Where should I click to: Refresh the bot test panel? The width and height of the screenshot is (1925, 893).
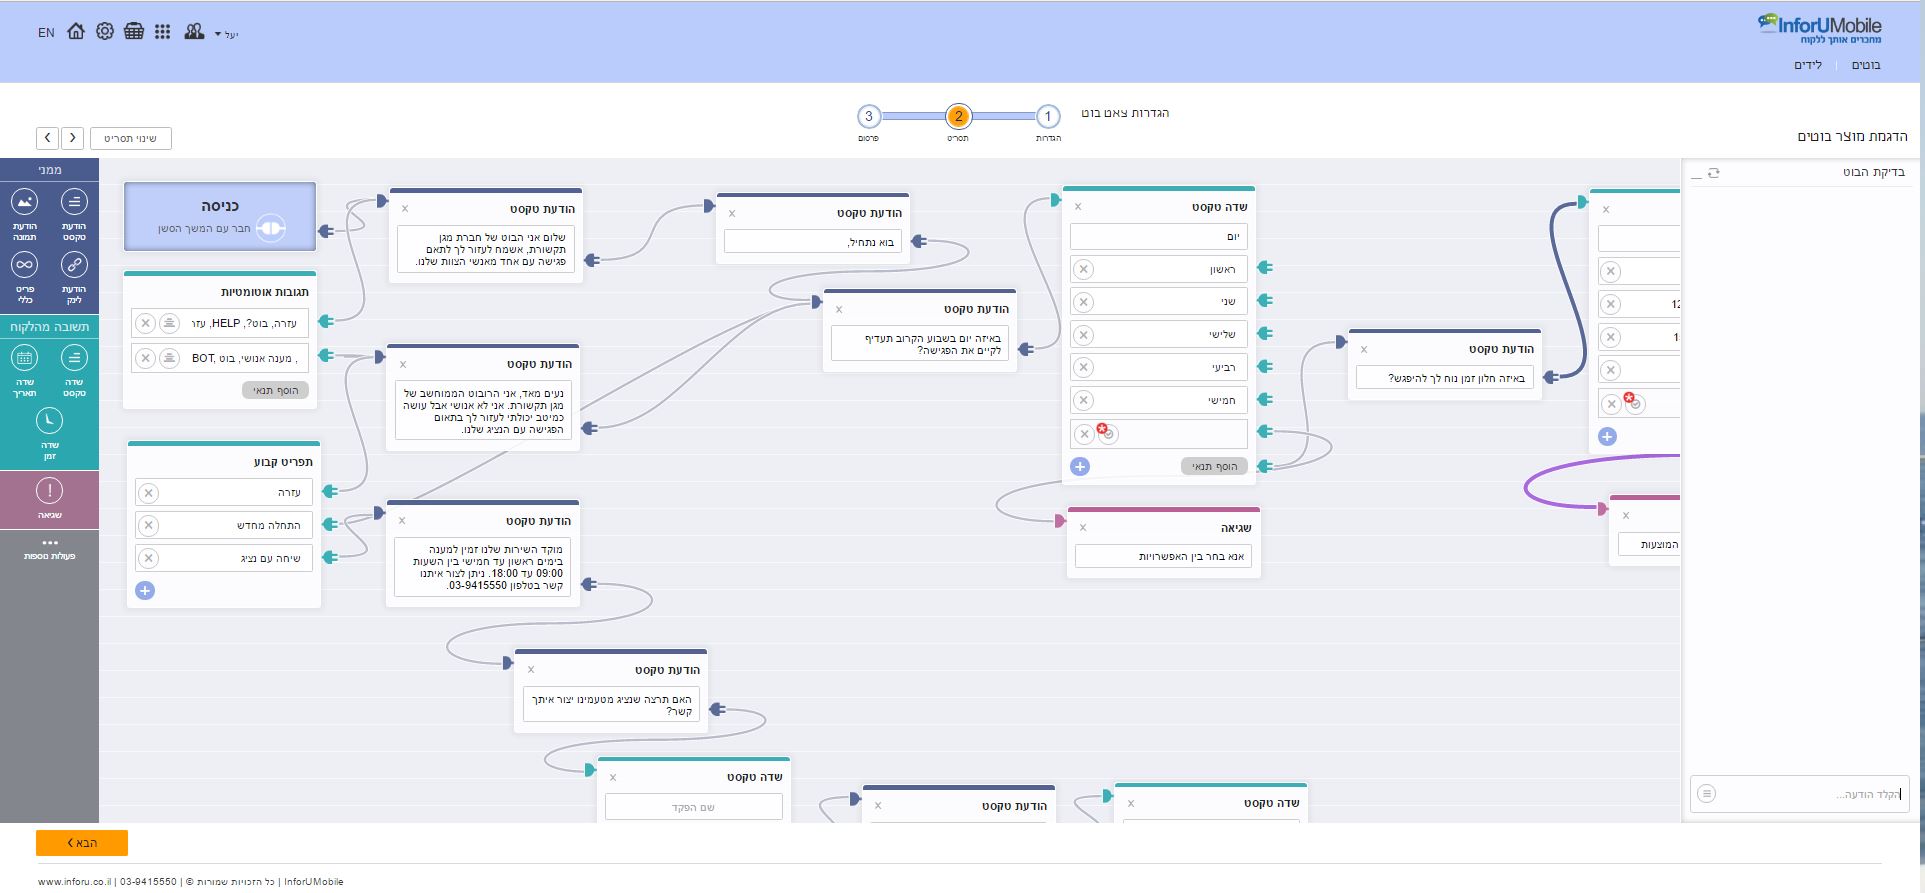click(1713, 173)
